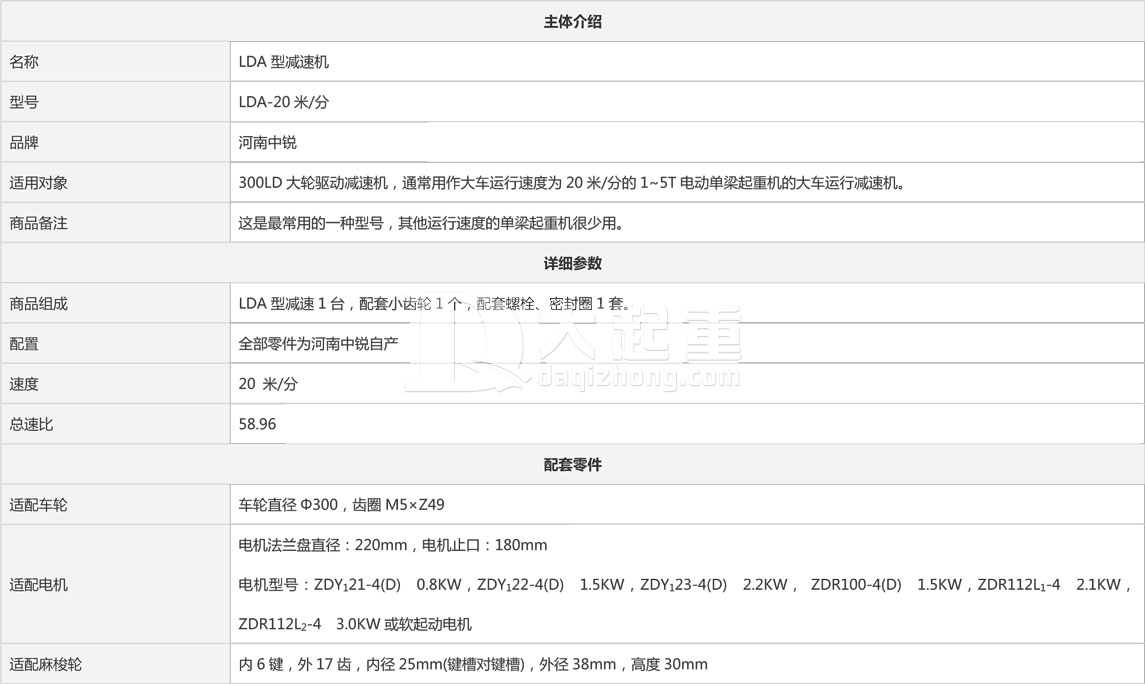1145x684 pixels.
Task: Click the 适配麻梭轮 row label
Action: tap(45, 664)
